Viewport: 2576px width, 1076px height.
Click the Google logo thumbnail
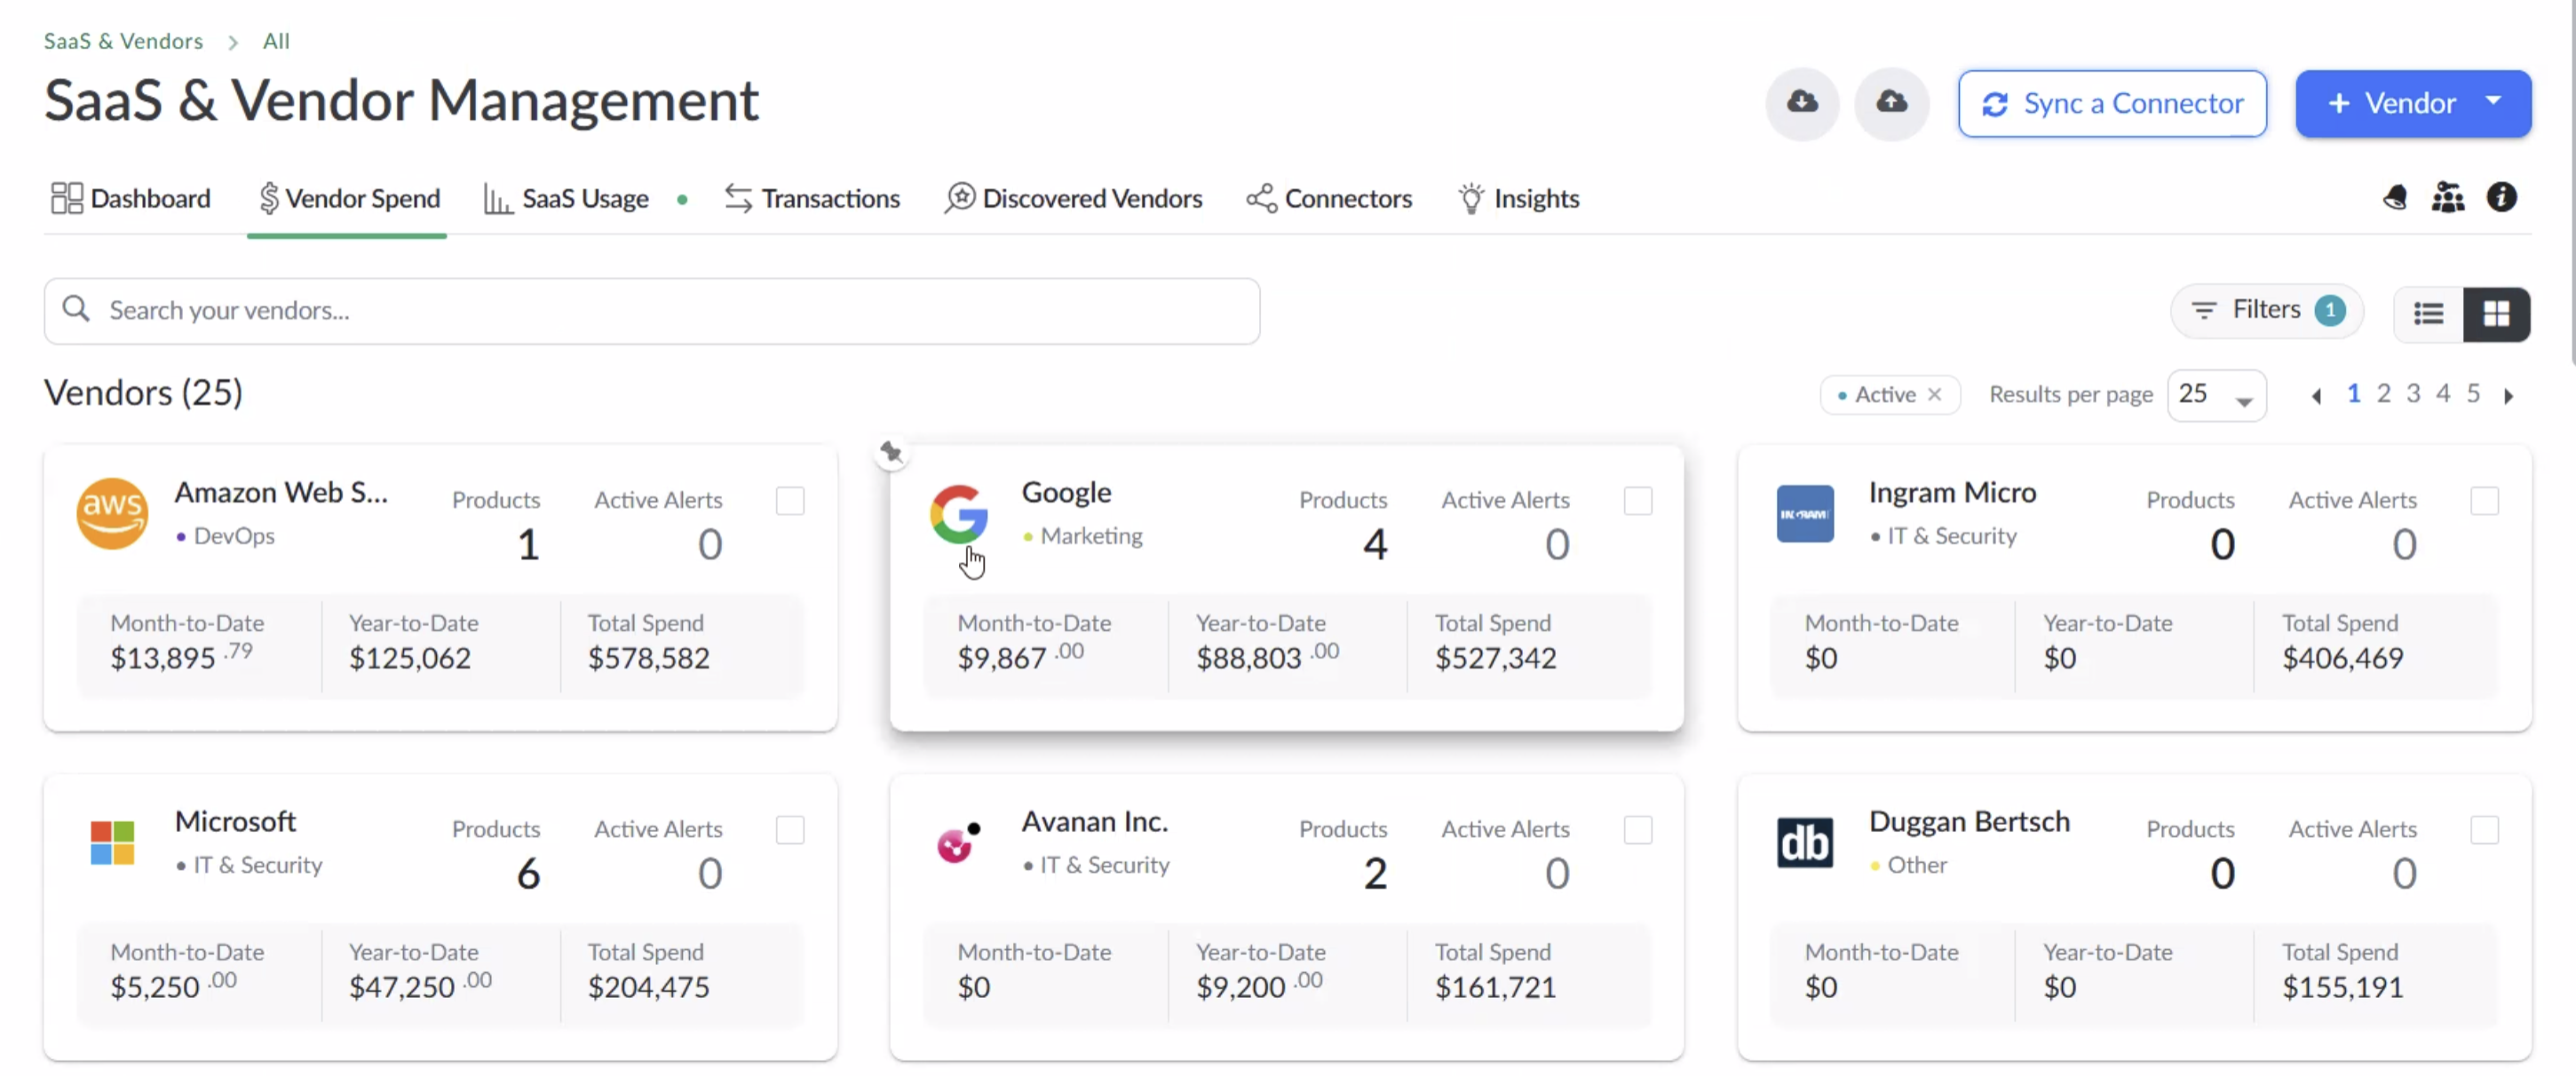point(958,514)
